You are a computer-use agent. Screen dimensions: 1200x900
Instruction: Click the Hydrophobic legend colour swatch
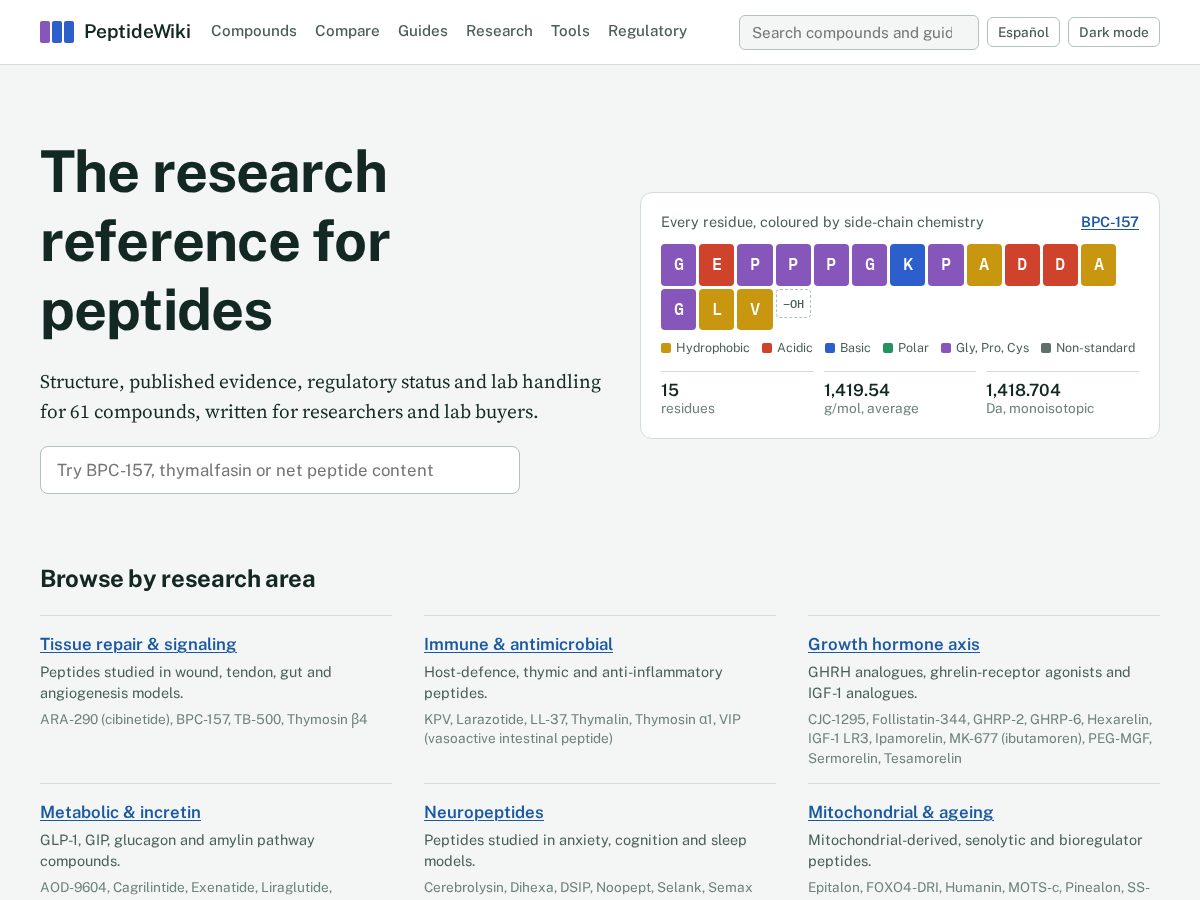coord(666,348)
